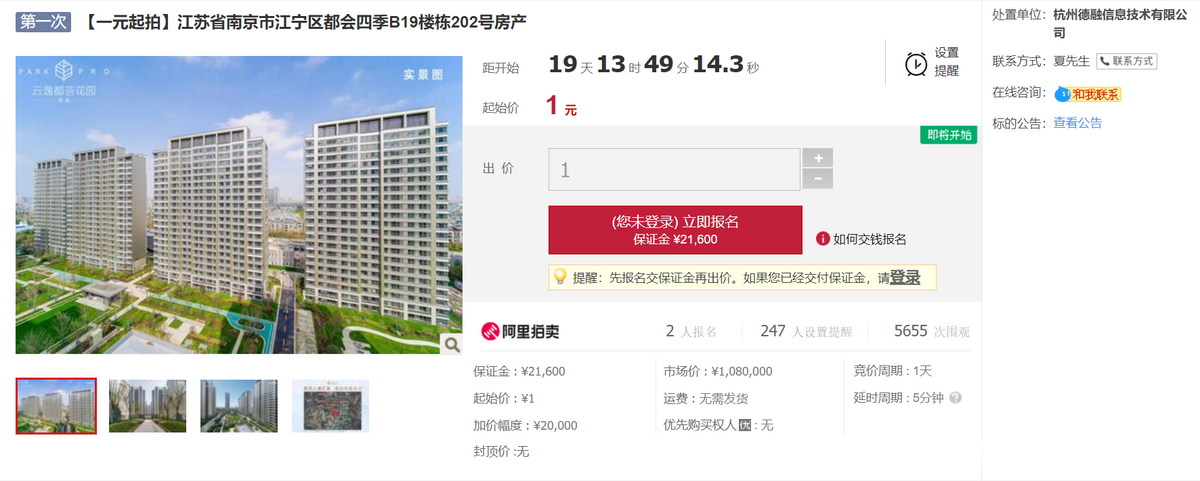The width and height of the screenshot is (1200, 481).
Task: Open 联系方式 phone contact button
Action: pyautogui.click(x=1127, y=61)
